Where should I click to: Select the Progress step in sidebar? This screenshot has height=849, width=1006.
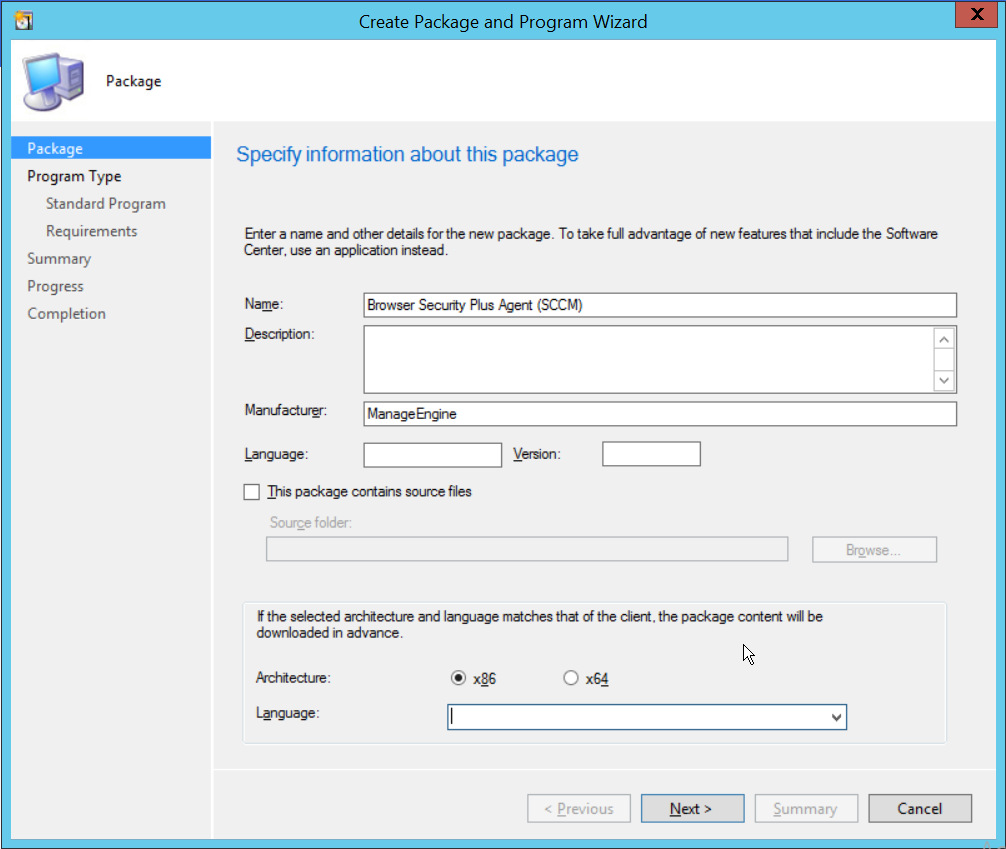55,286
